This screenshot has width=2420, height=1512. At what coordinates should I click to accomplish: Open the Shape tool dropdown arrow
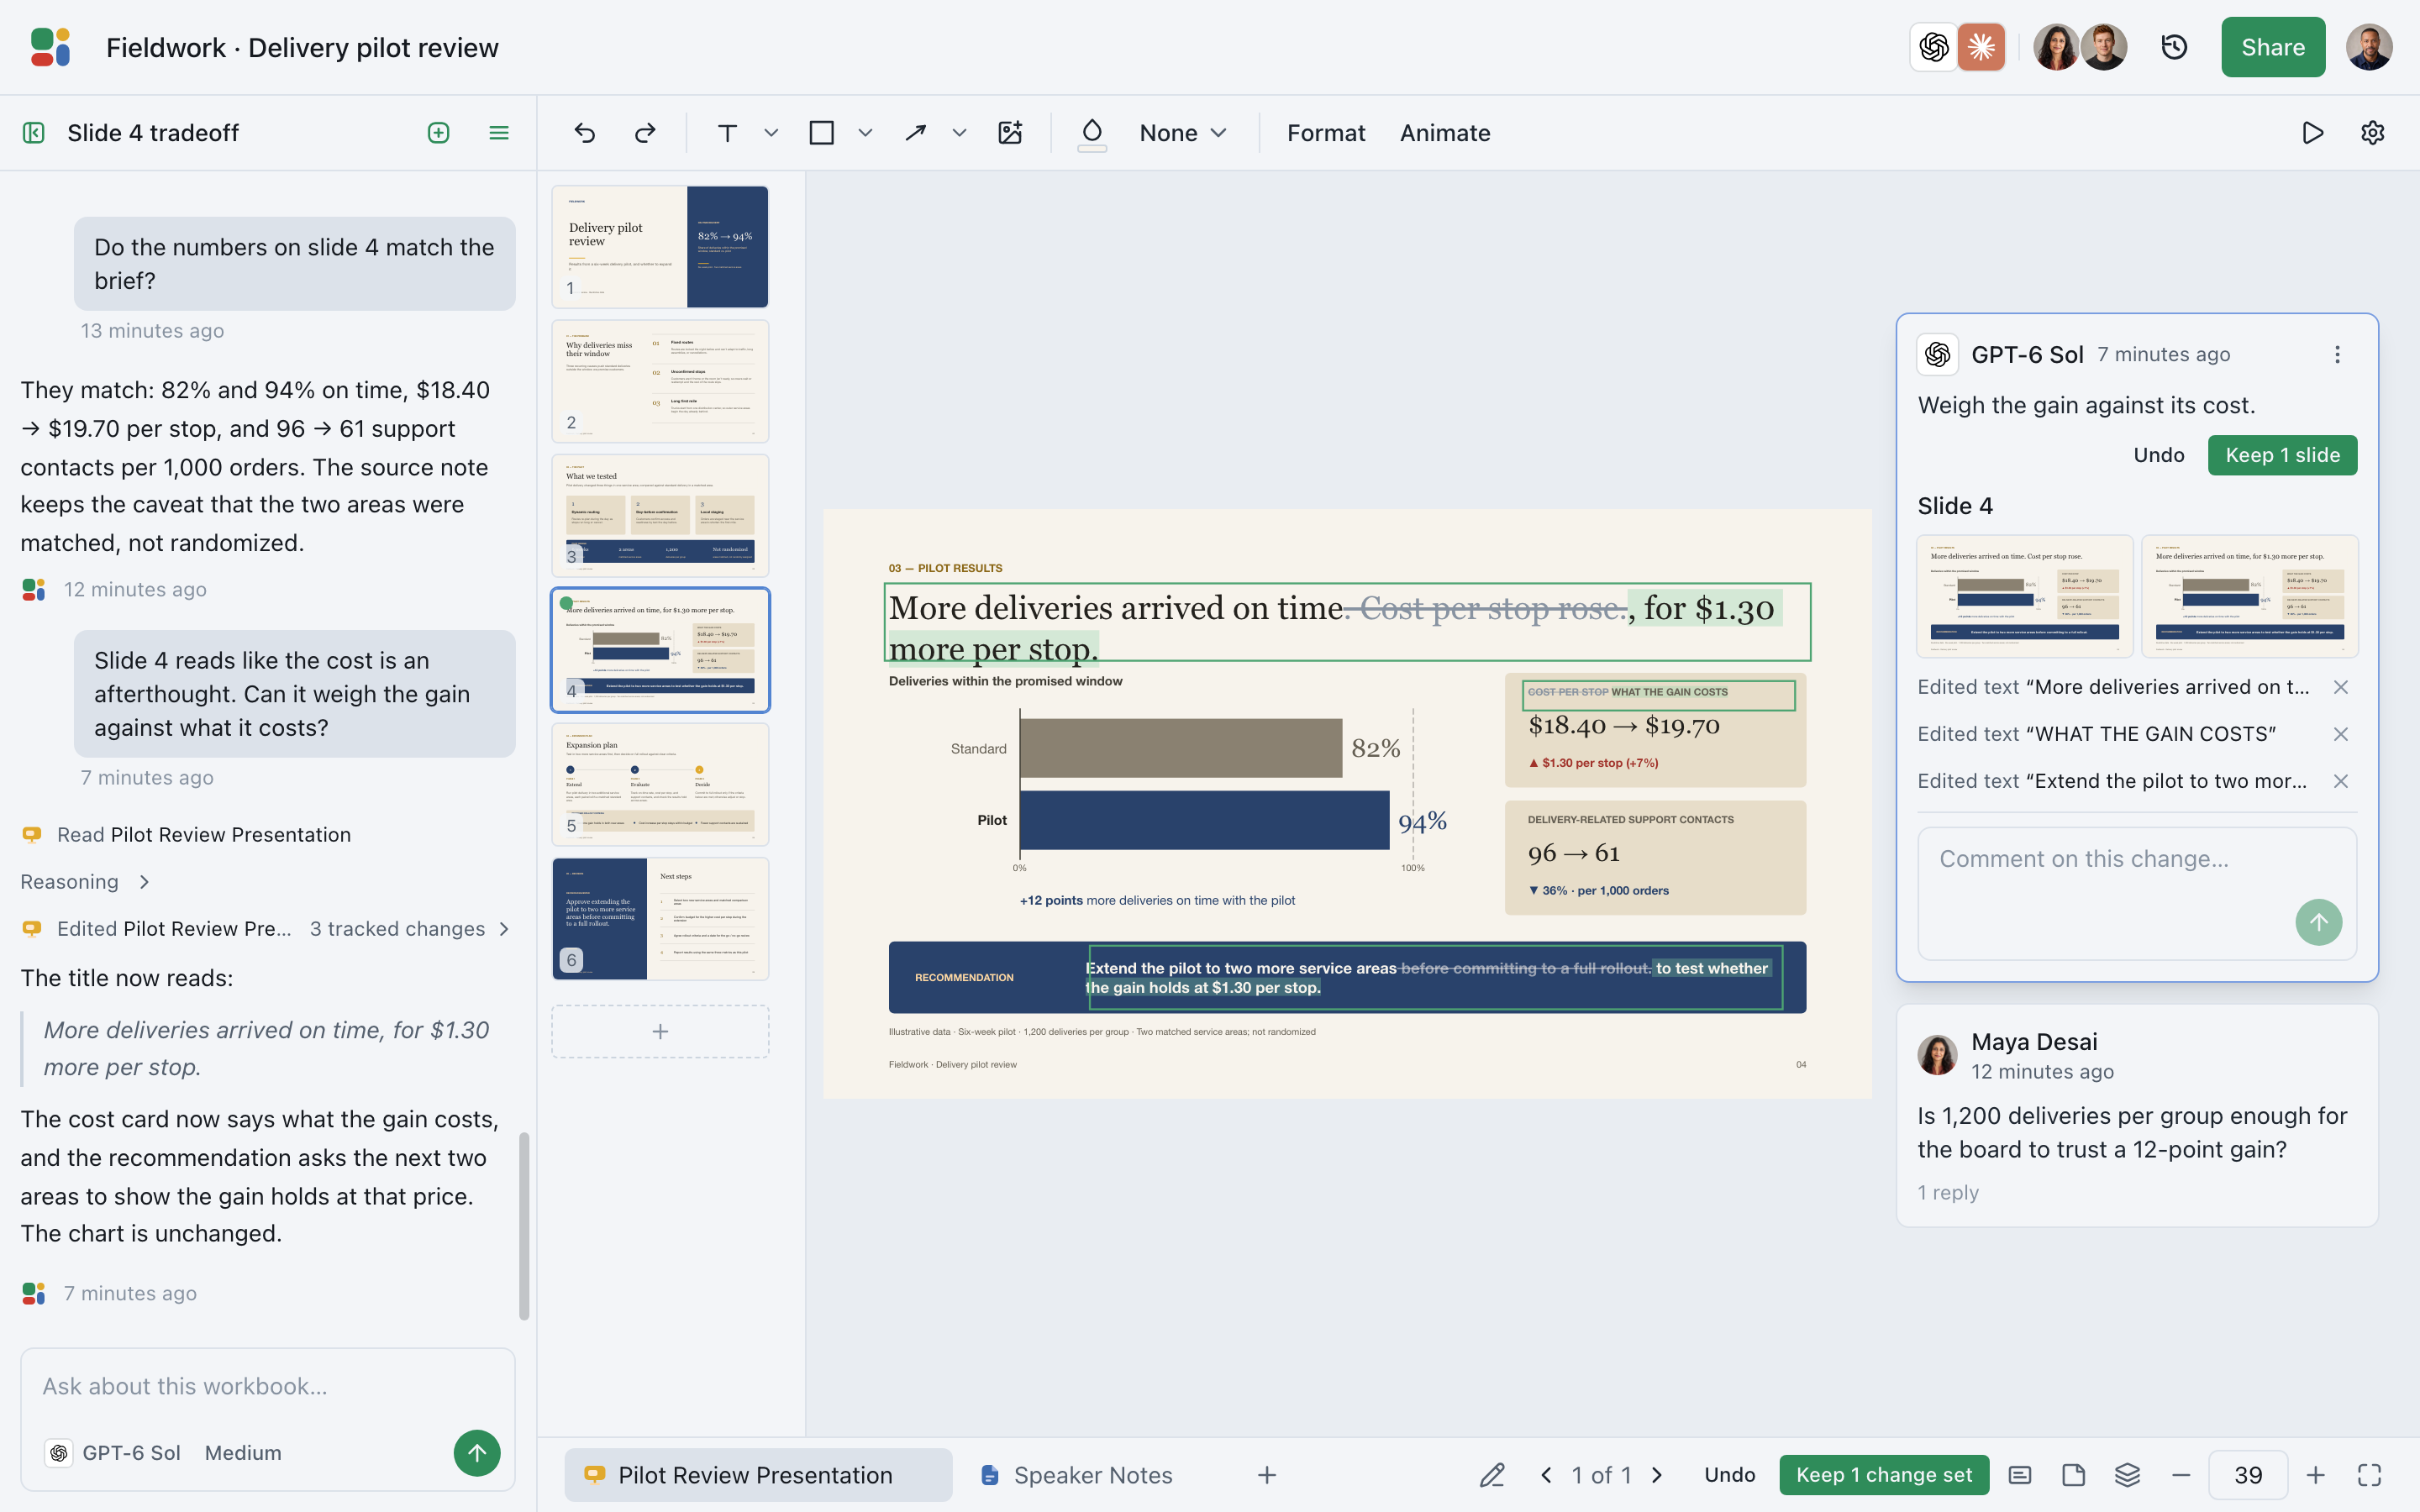point(865,133)
